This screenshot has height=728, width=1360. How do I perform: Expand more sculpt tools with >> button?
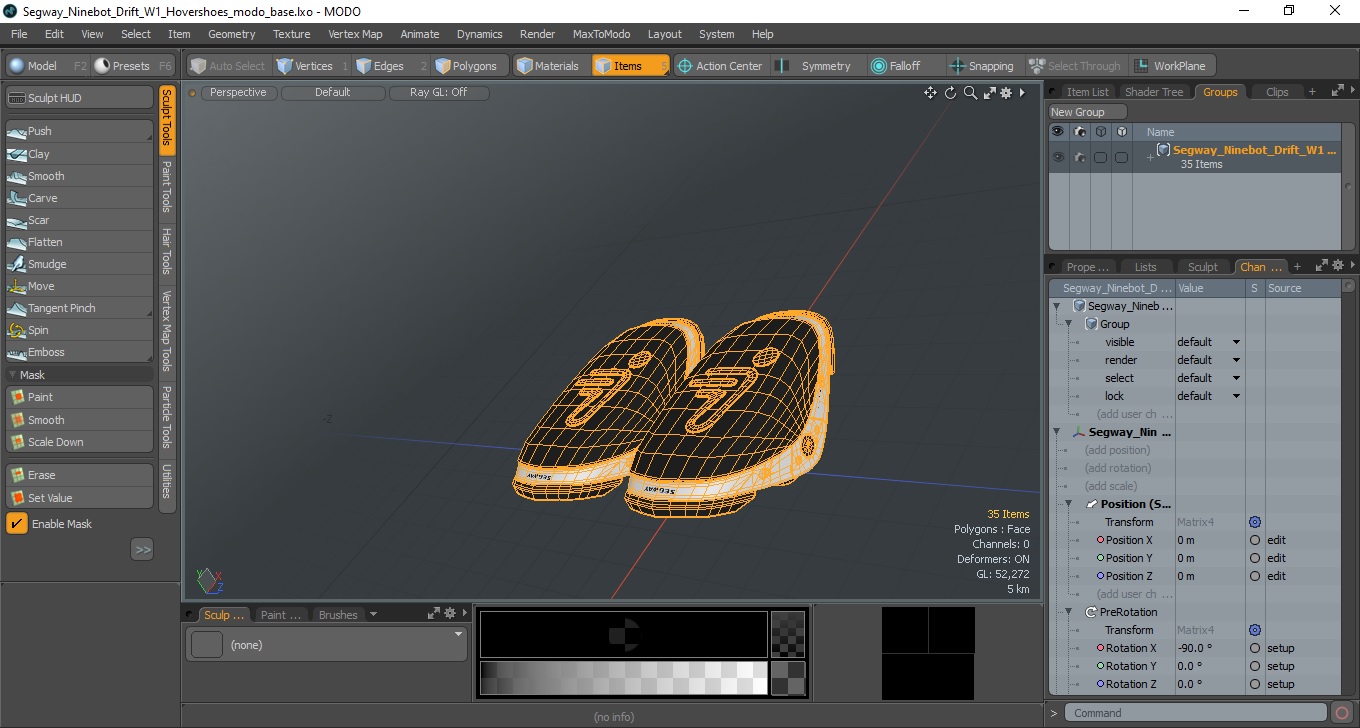point(142,549)
